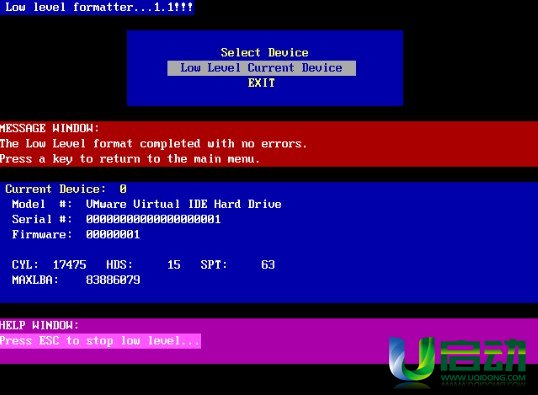Screen dimensions: 538x395
Task: Select the 'Select Device' menu option
Action: pyautogui.click(x=264, y=53)
